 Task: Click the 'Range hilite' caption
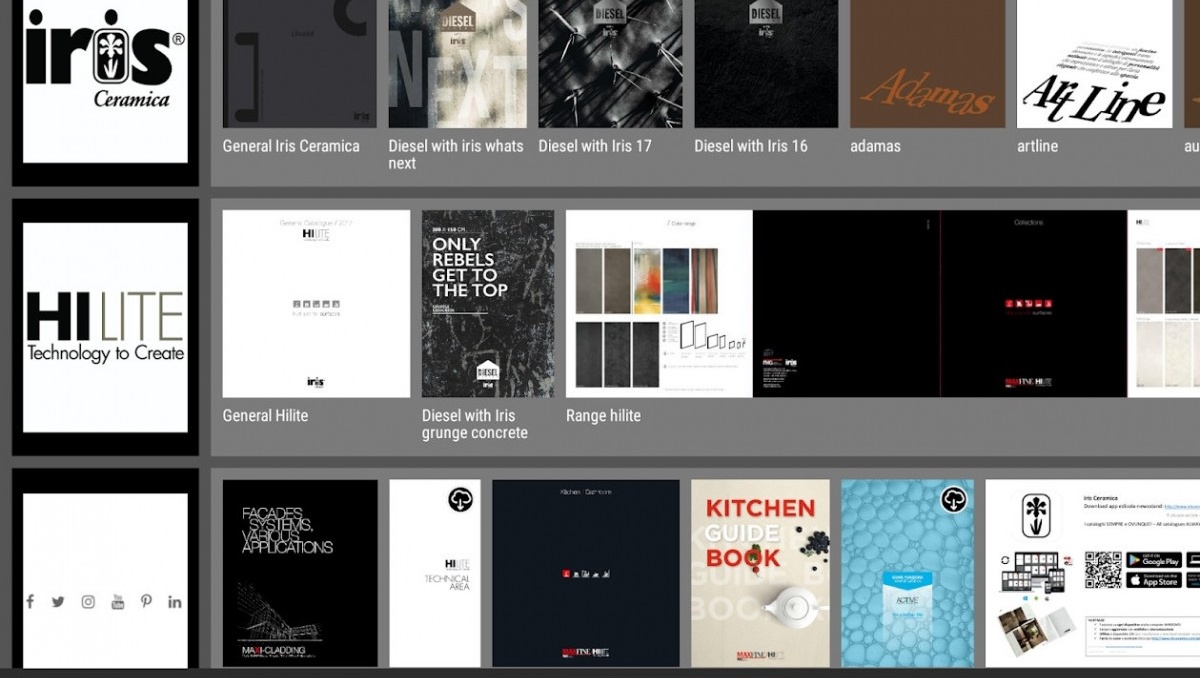[x=604, y=416]
